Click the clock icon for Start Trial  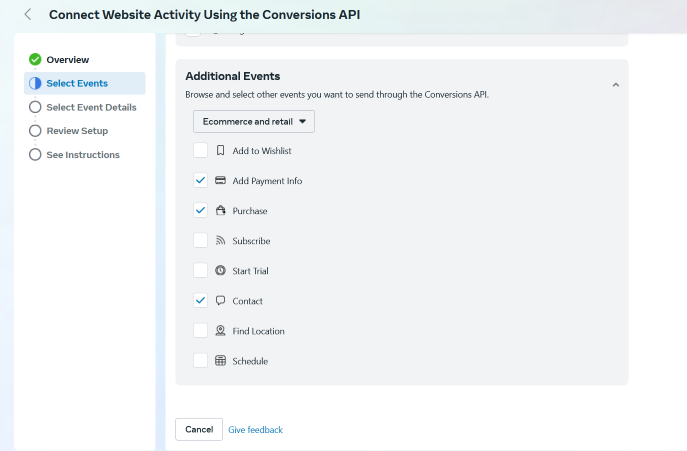click(220, 271)
